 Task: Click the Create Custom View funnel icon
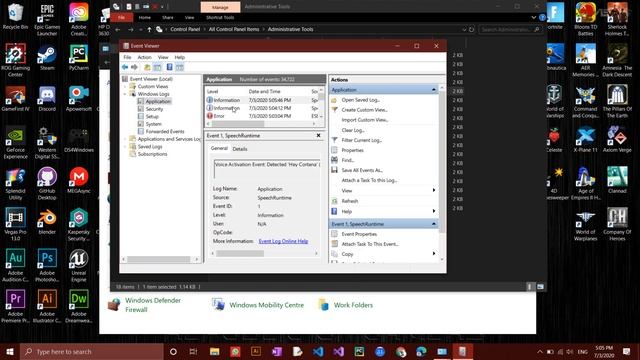(x=334, y=110)
